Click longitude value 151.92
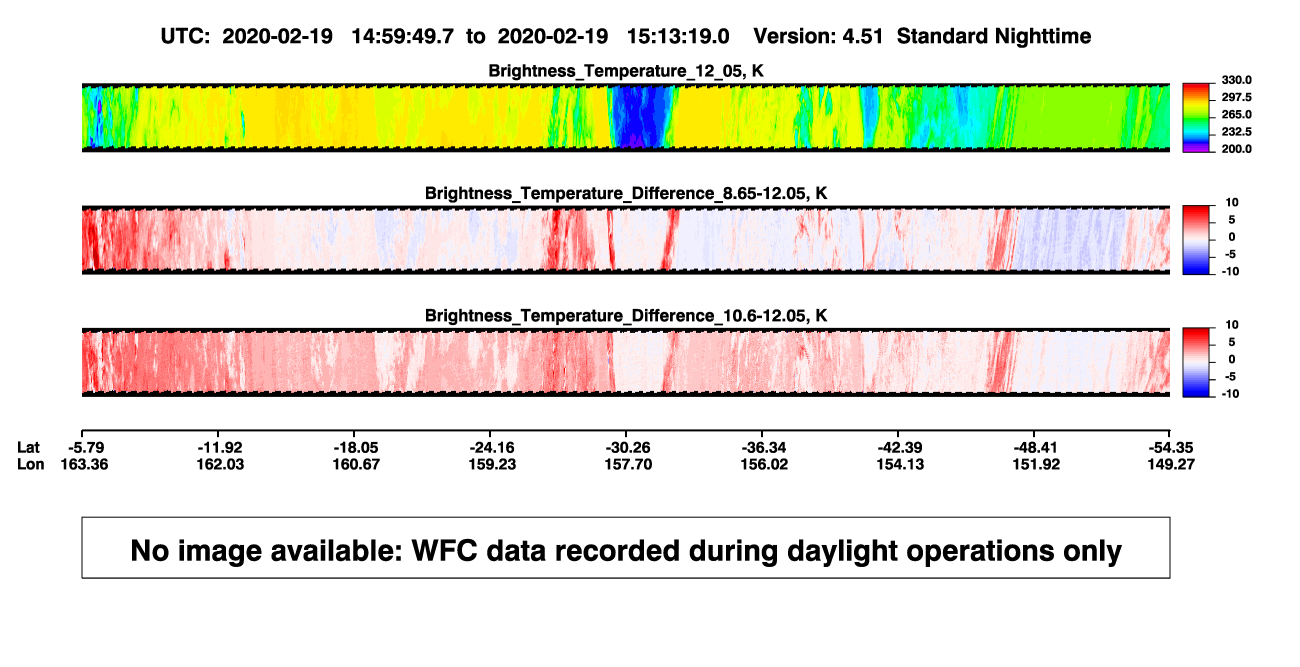 [1036, 463]
